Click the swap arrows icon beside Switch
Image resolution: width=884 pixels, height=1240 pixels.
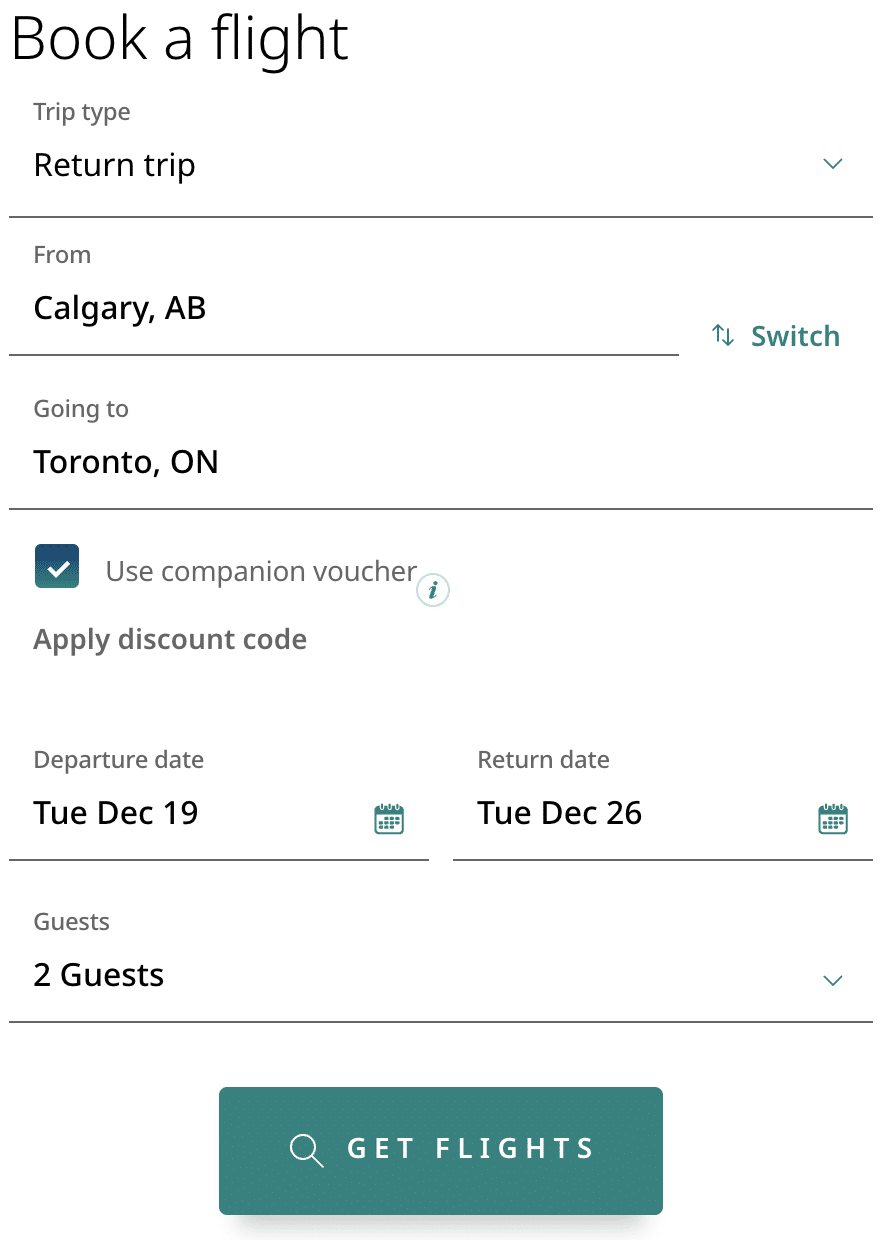[722, 336]
